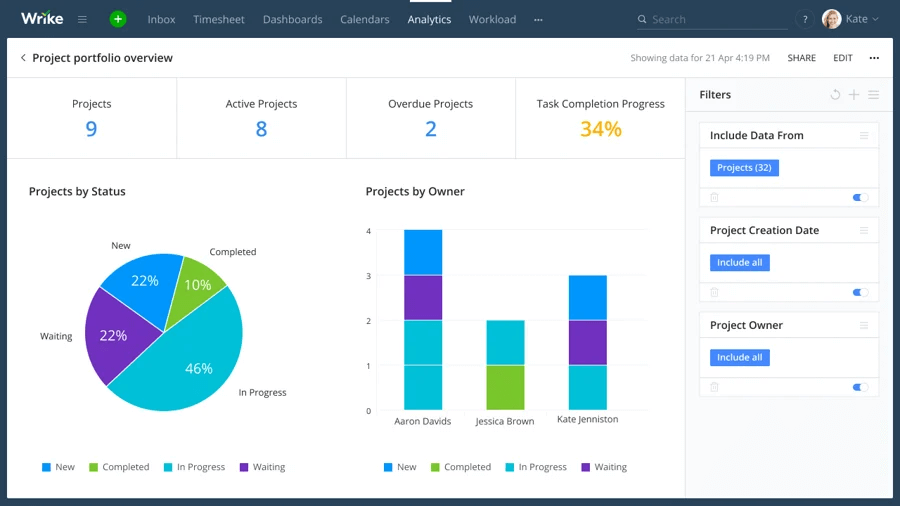This screenshot has width=900, height=506.
Task: Delete the Project Owner filter with trash icon
Action: 714,387
